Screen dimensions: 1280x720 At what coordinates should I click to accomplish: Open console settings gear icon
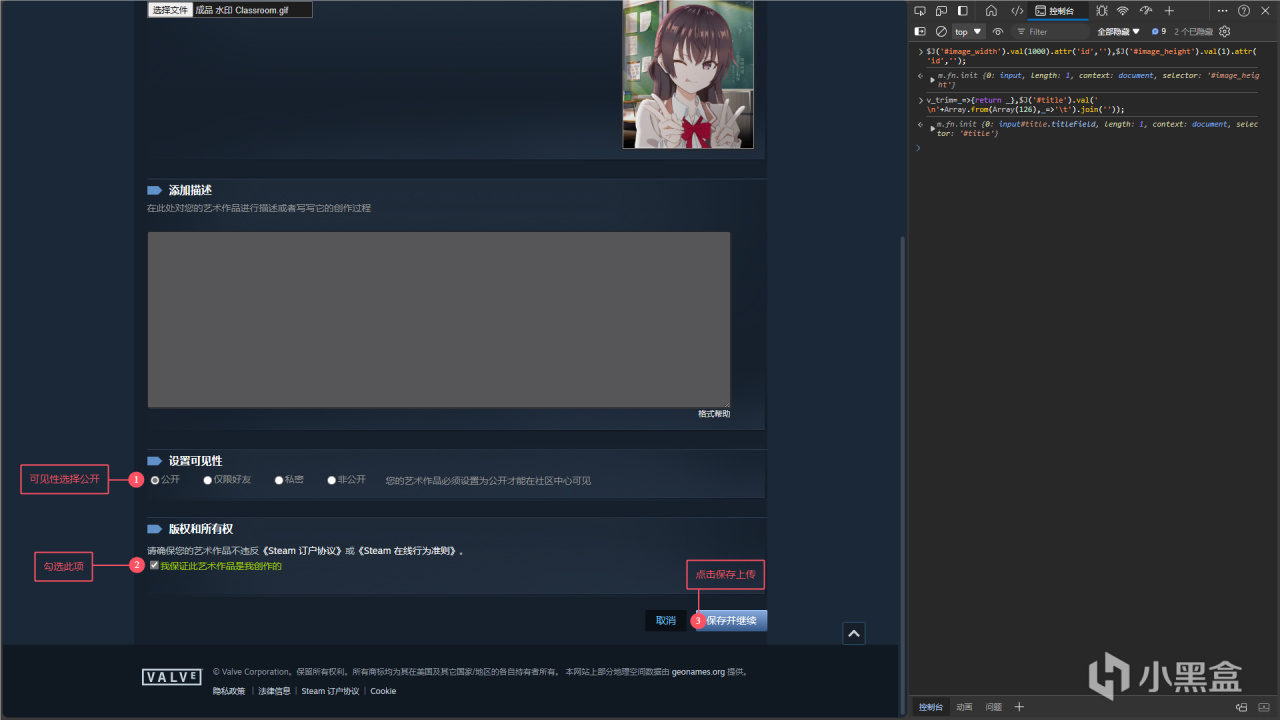(1224, 32)
